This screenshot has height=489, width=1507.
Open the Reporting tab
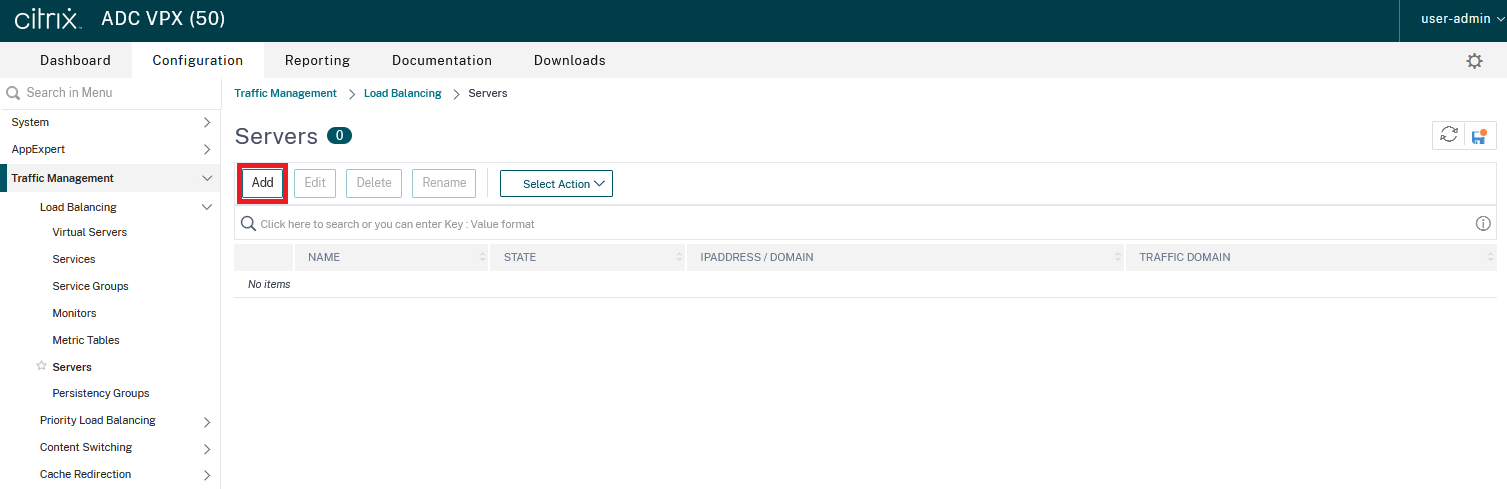click(x=317, y=60)
